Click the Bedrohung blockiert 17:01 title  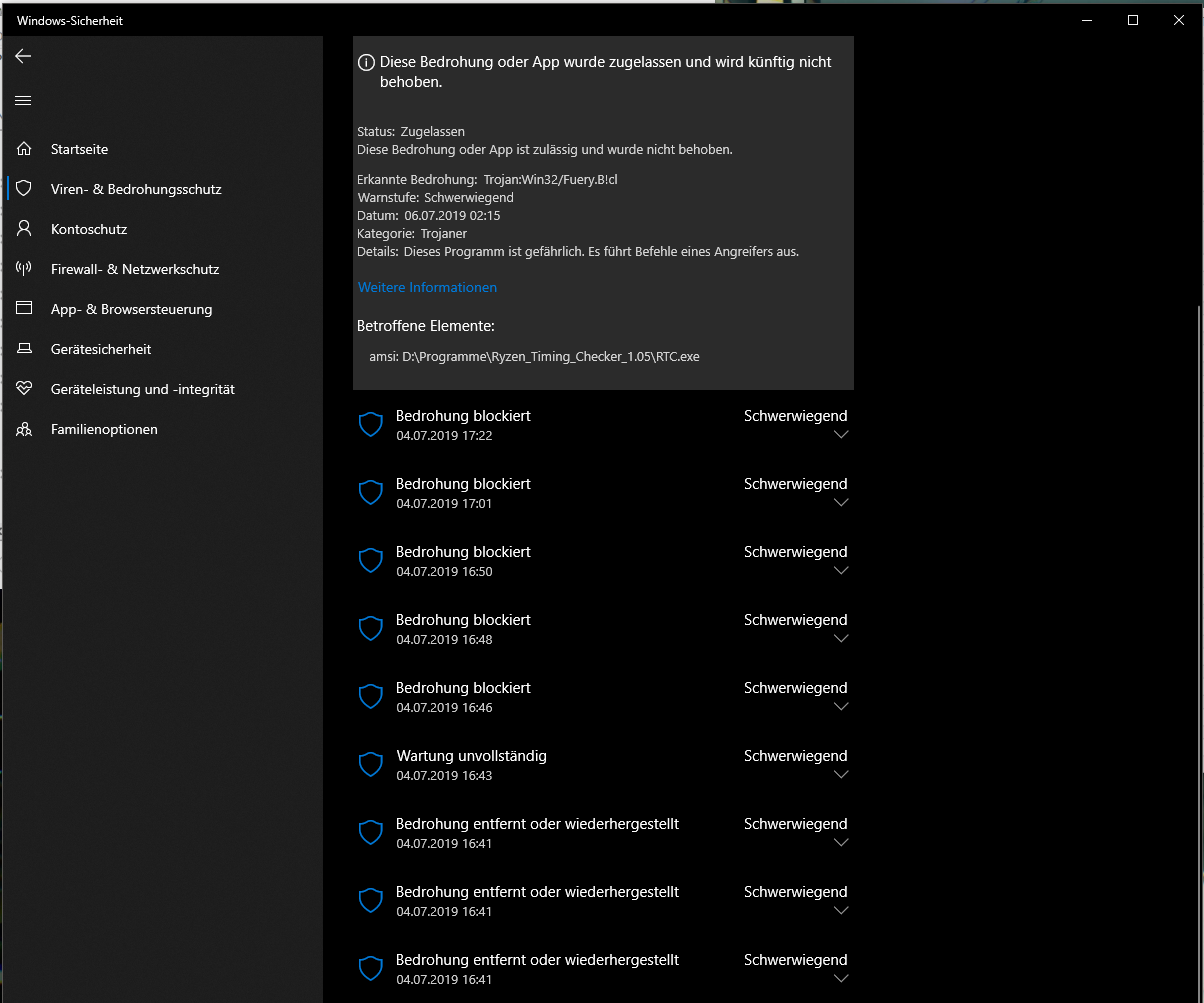463,484
